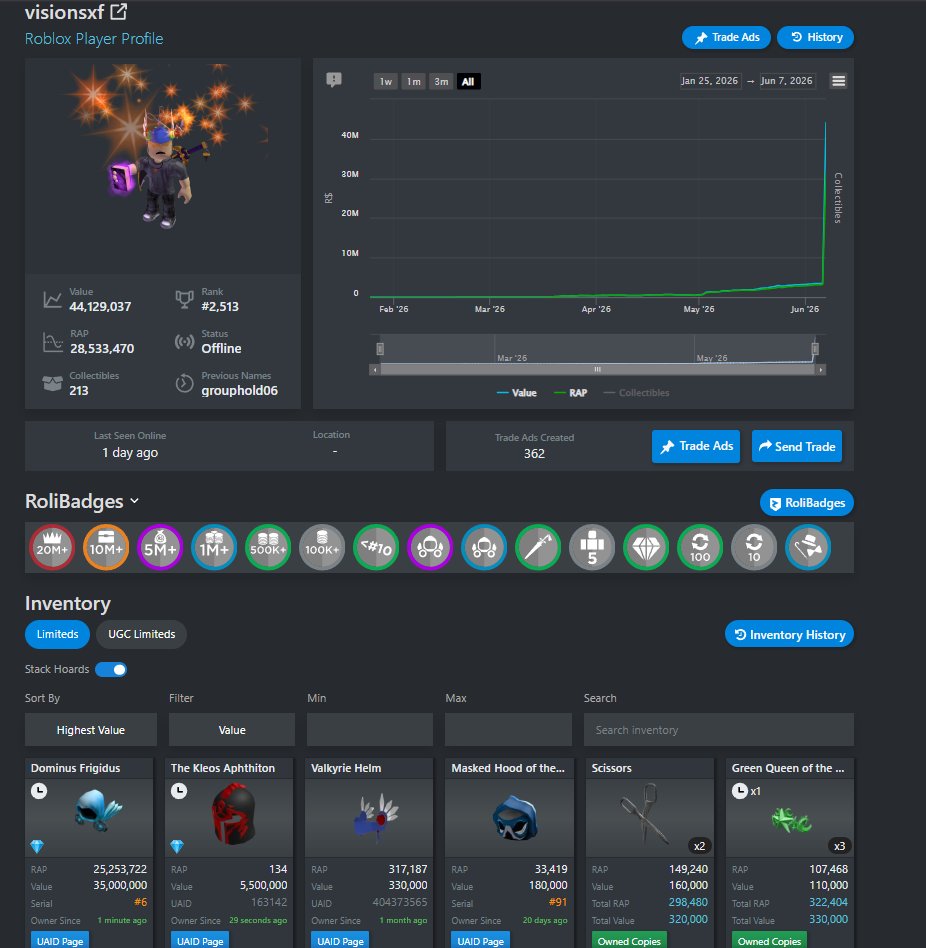Click the 5M+ RoliBadge

coord(160,548)
